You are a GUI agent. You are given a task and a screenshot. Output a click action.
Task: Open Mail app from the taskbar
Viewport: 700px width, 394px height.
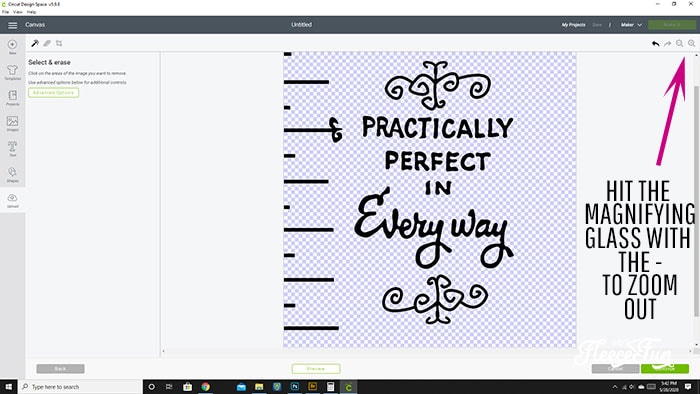click(x=241, y=386)
